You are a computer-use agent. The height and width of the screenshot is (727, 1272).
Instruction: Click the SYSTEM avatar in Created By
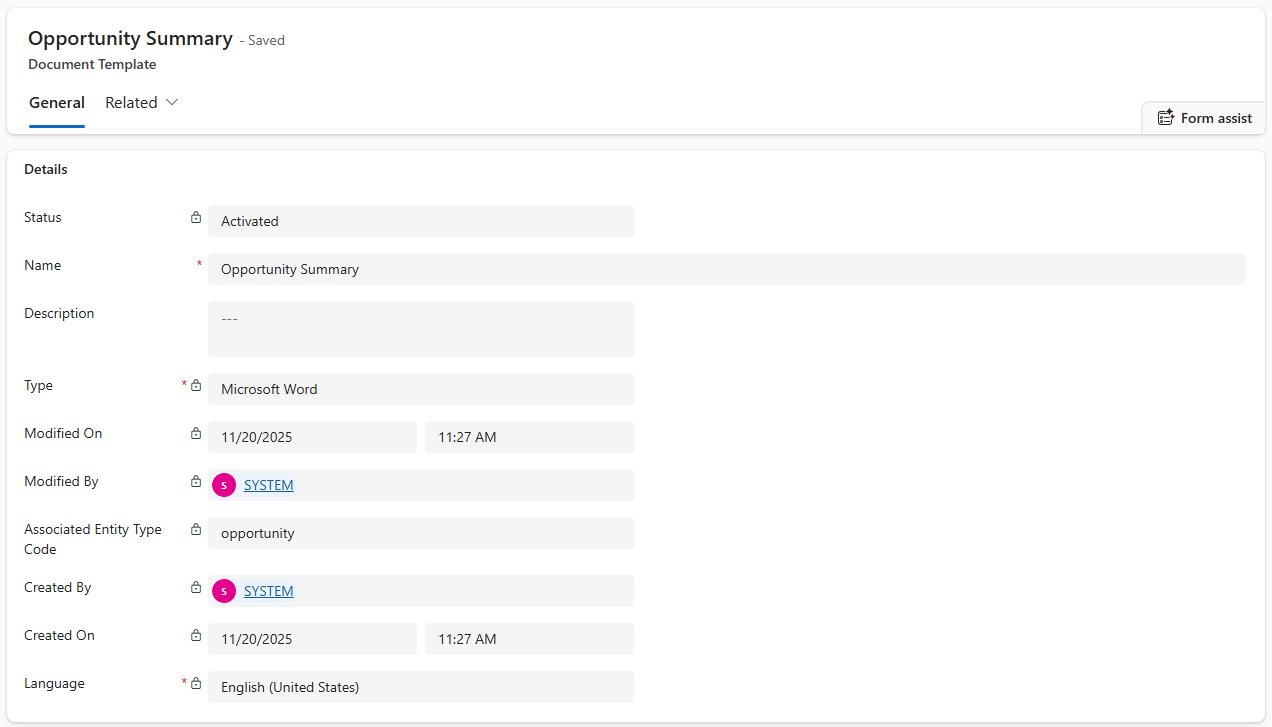[x=224, y=591]
